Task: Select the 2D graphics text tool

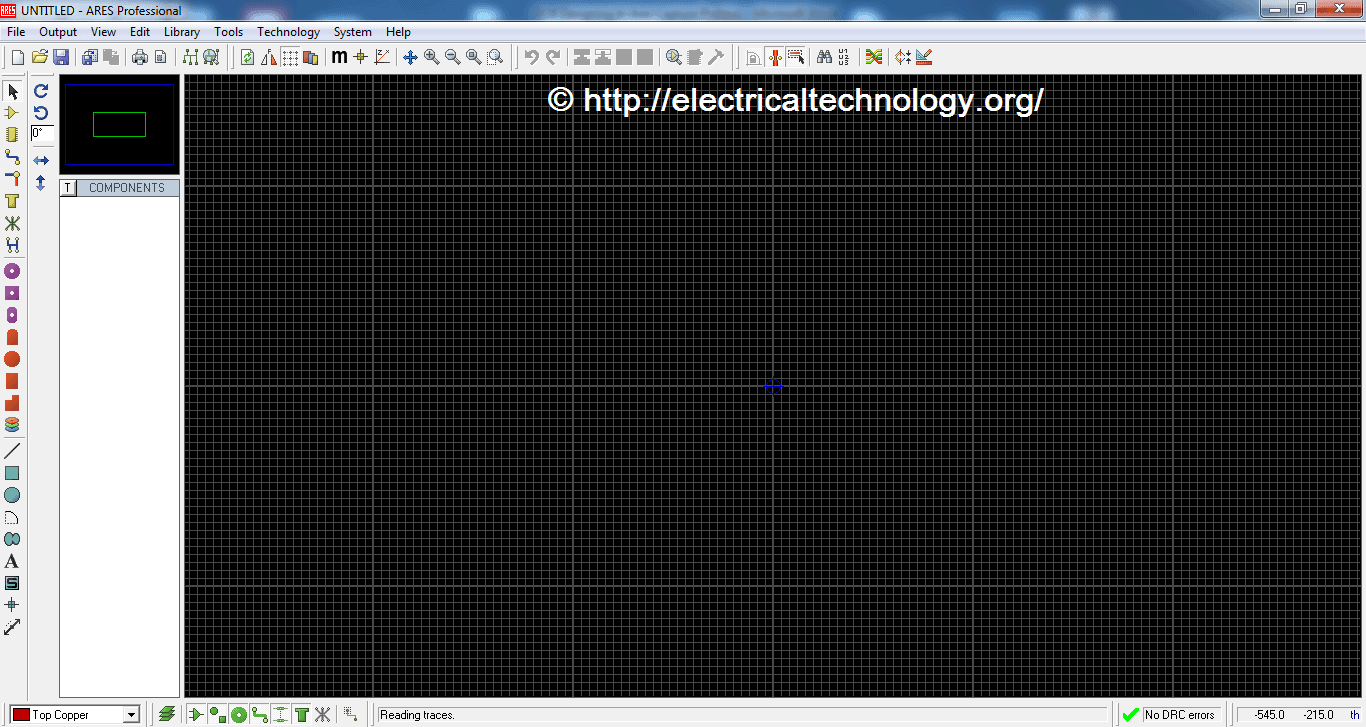Action: pos(12,561)
